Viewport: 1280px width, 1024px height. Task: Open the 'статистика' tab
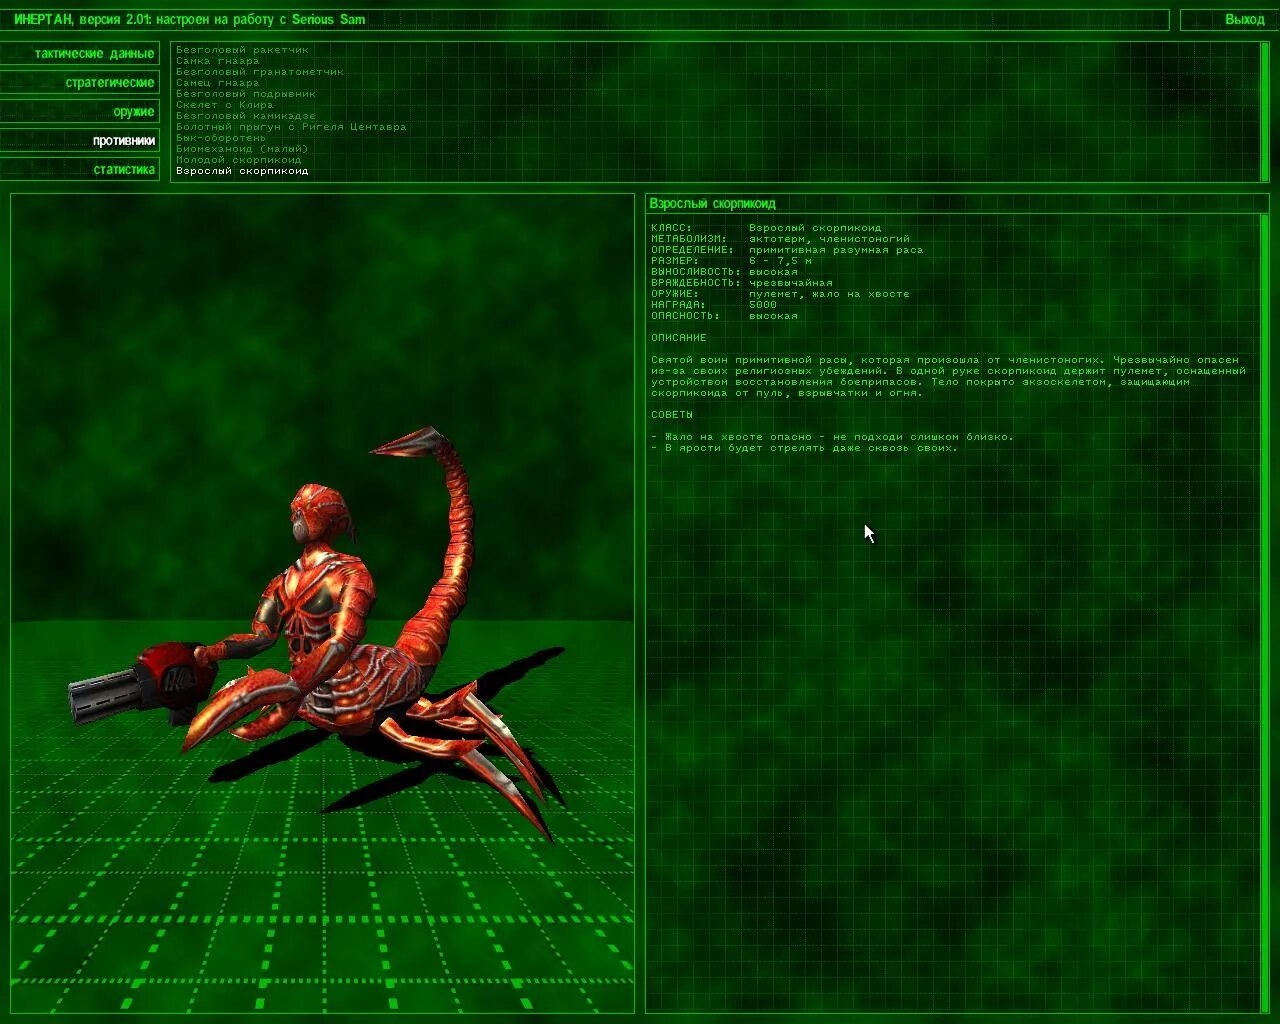click(x=80, y=169)
